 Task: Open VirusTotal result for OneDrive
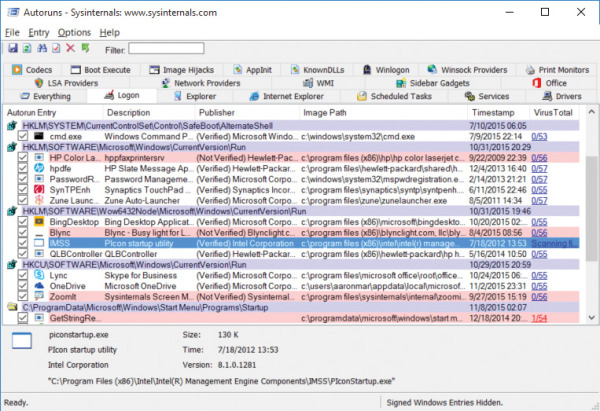coord(539,286)
